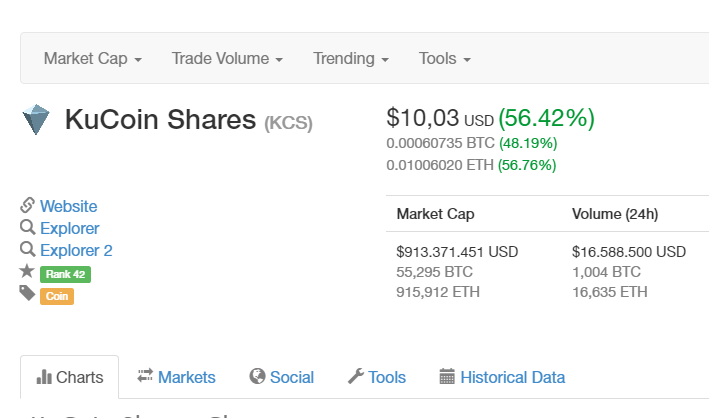Screen dimensions: 709x418
Task: Click the exchange arrows icon on Markets tab
Action: [x=145, y=376]
